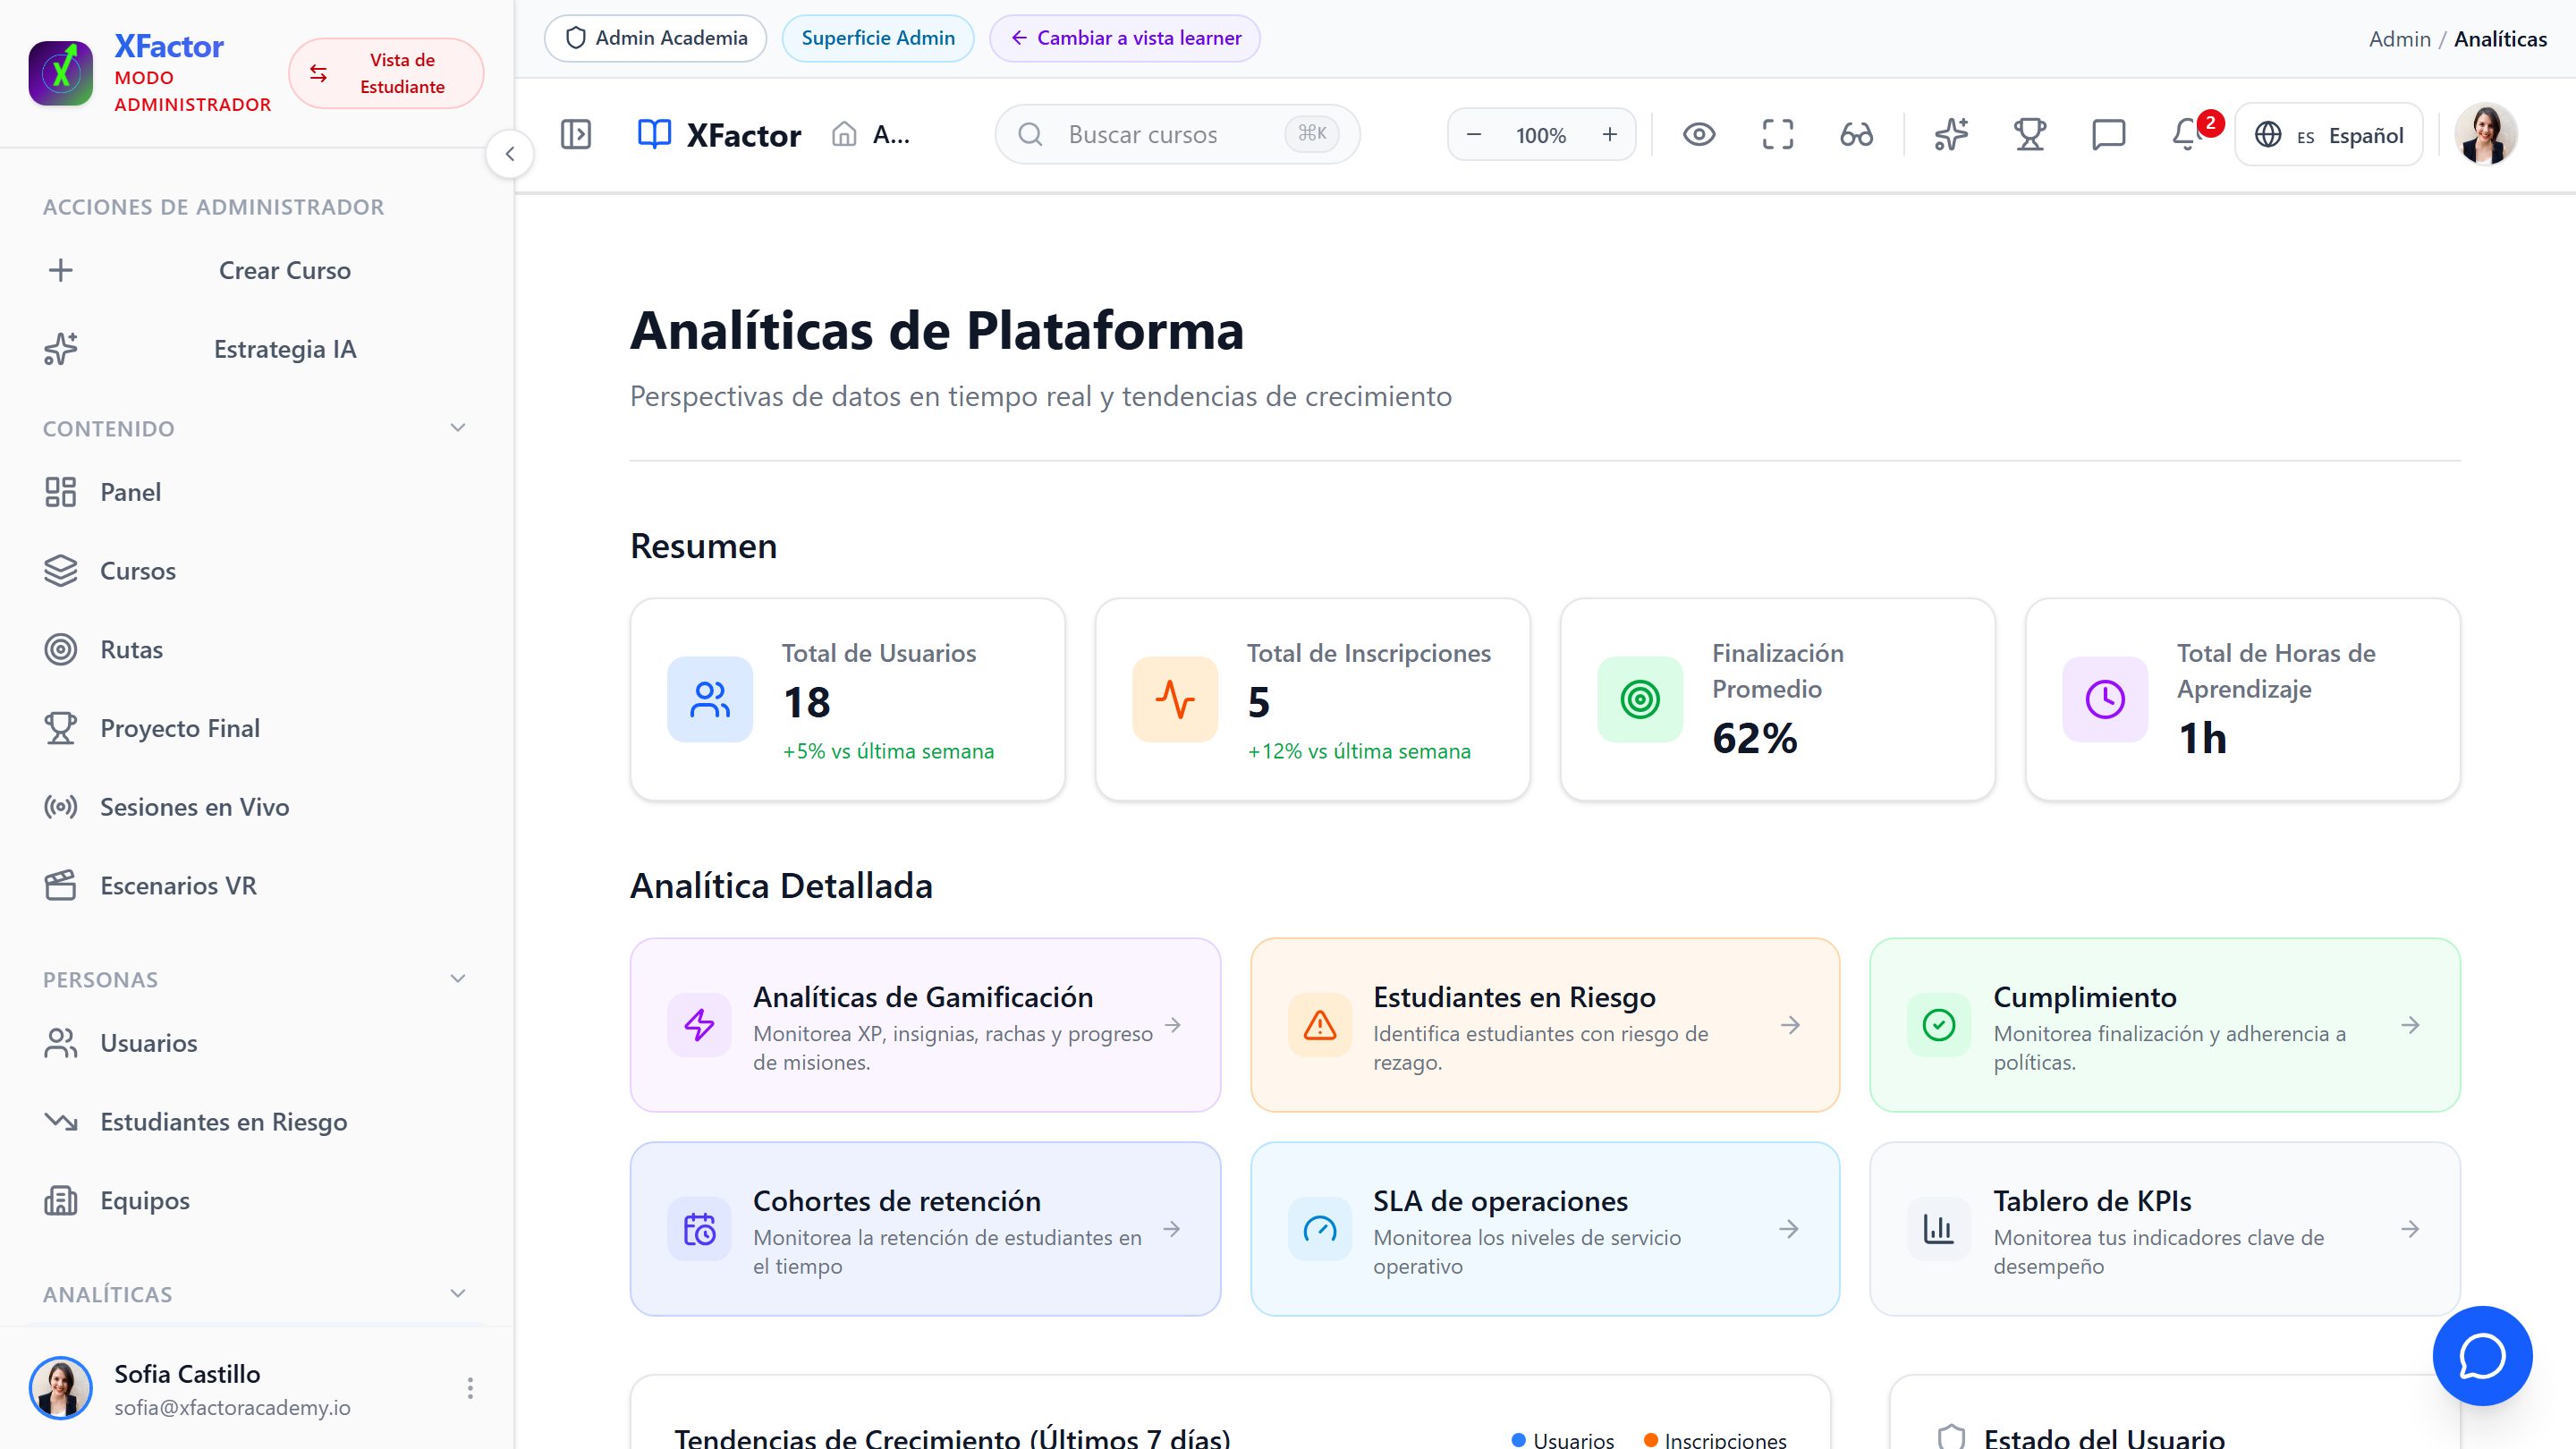Screen dimensions: 2576x1449
Task: Open notifications bell
Action: (2188, 134)
